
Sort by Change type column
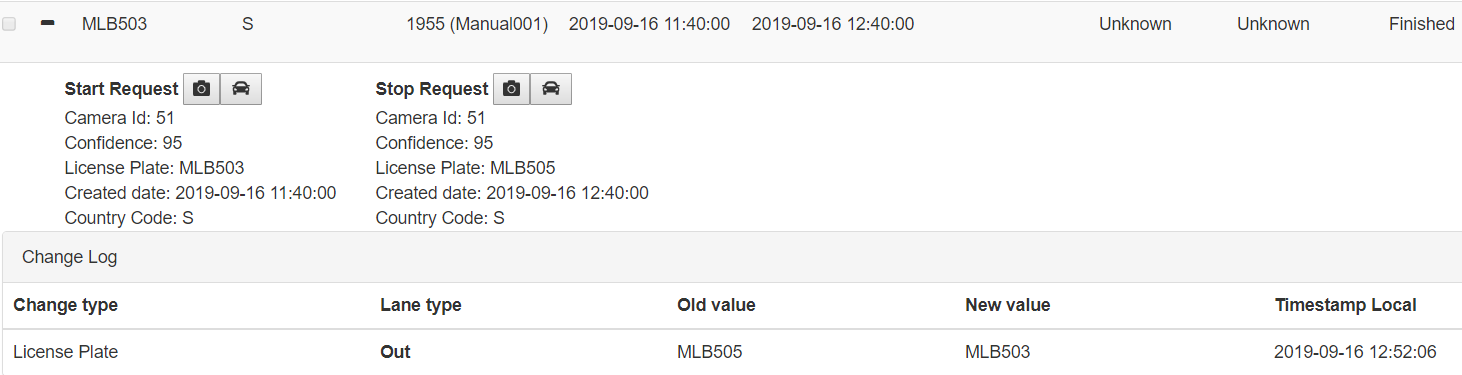pos(66,305)
